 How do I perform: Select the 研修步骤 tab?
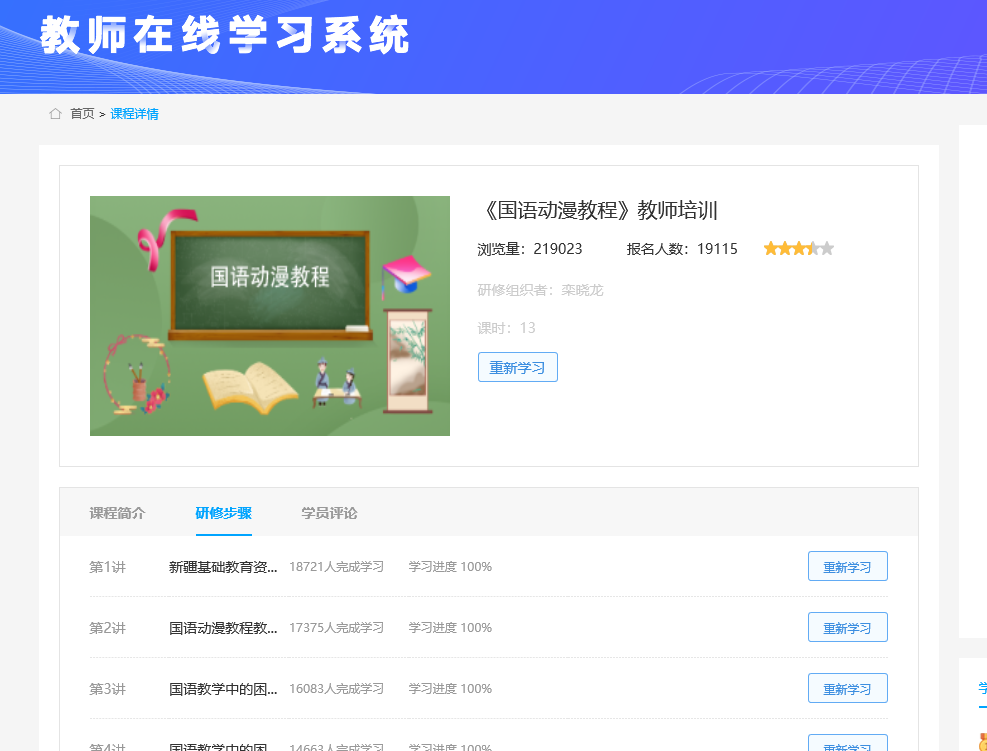click(x=223, y=513)
